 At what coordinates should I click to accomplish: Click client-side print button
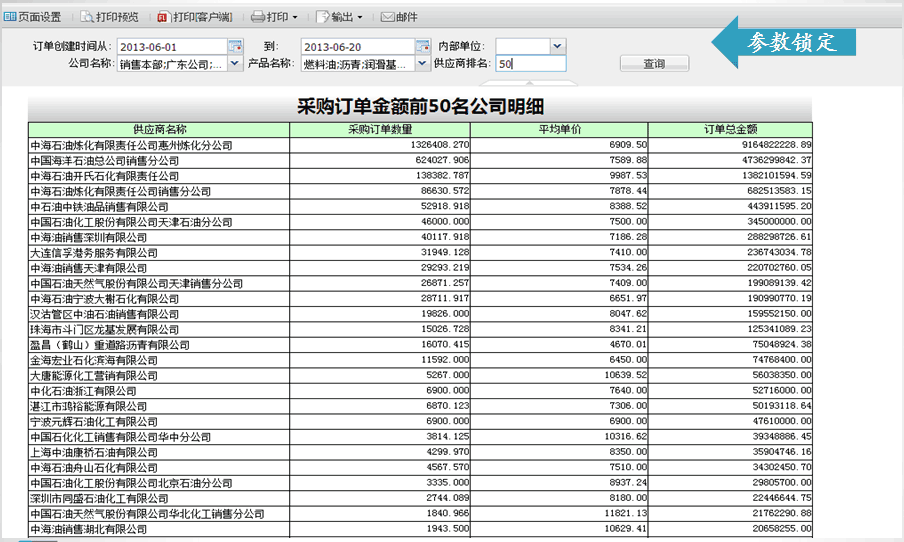tap(195, 17)
